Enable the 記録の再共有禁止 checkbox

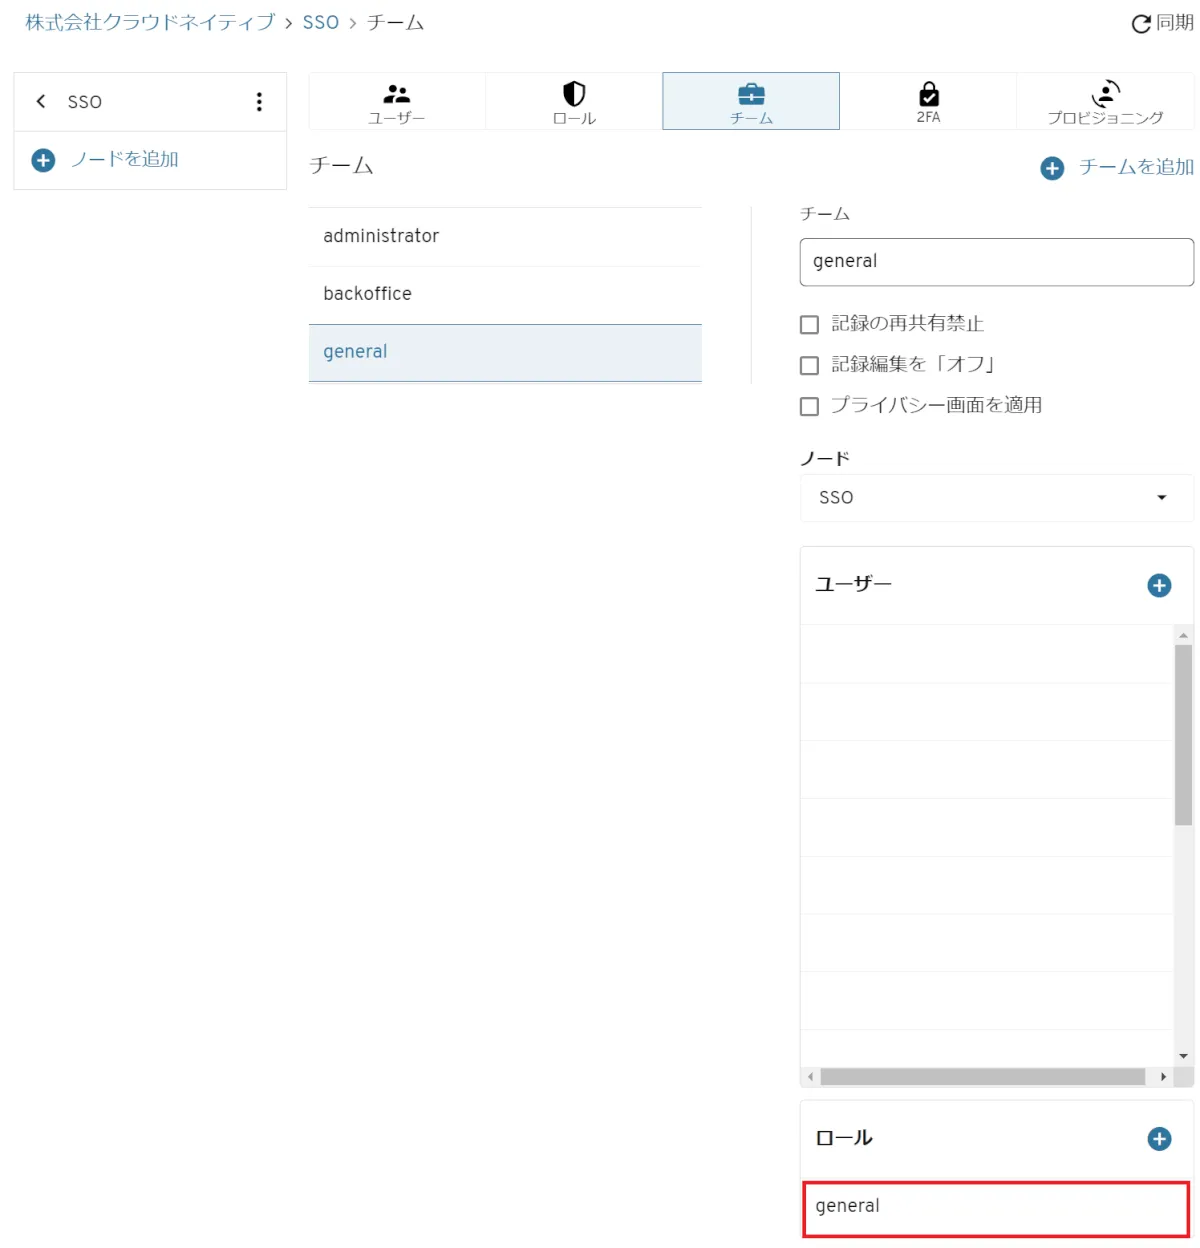[x=810, y=325]
